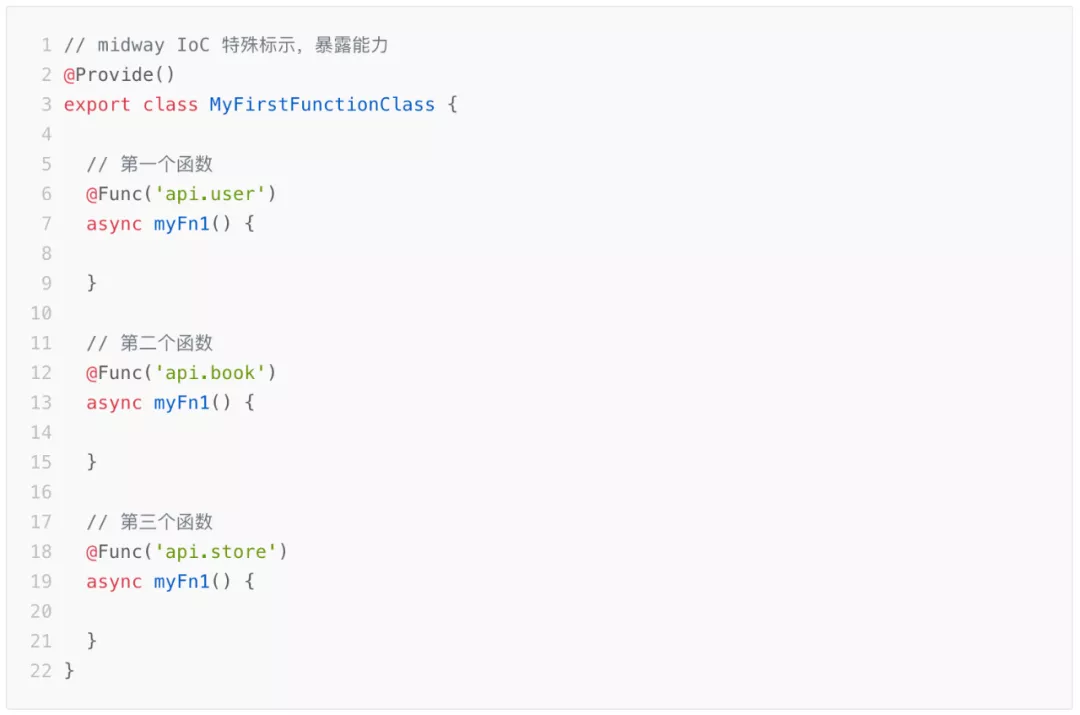Click the @Provide() decorator text
The height and width of the screenshot is (715, 1080).
point(118,74)
